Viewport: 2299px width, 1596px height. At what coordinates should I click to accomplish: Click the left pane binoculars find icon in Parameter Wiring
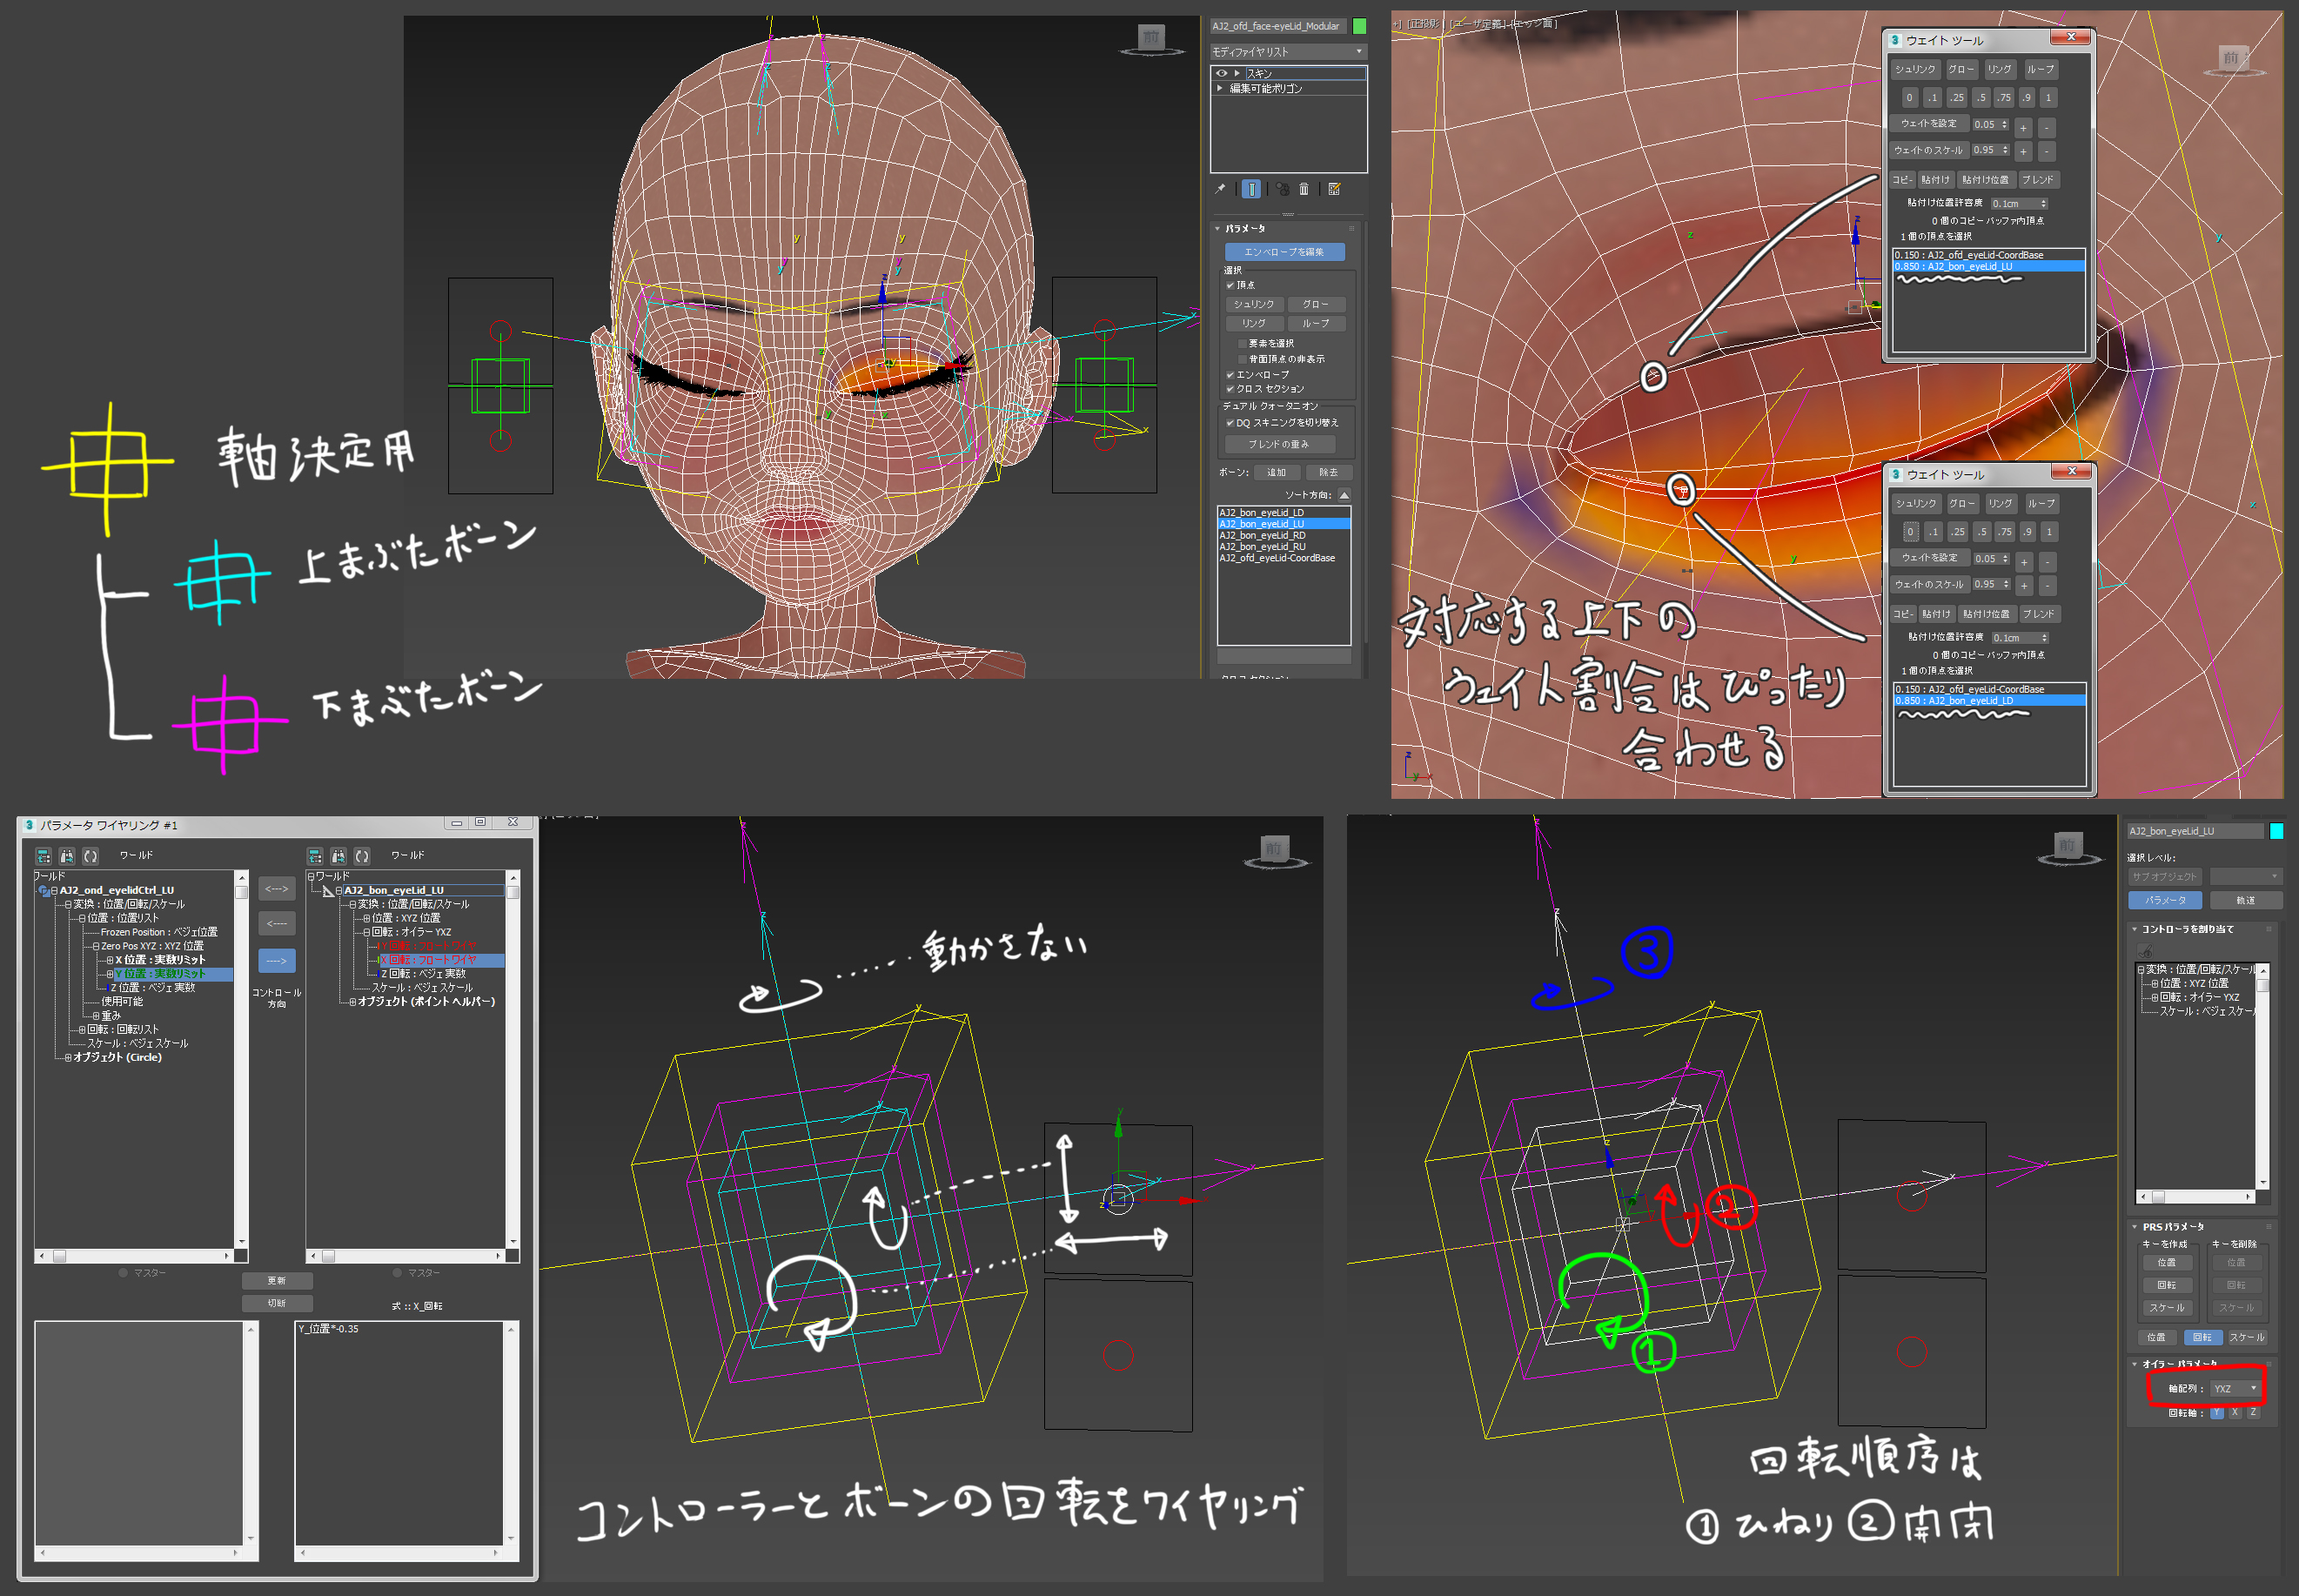point(67,856)
